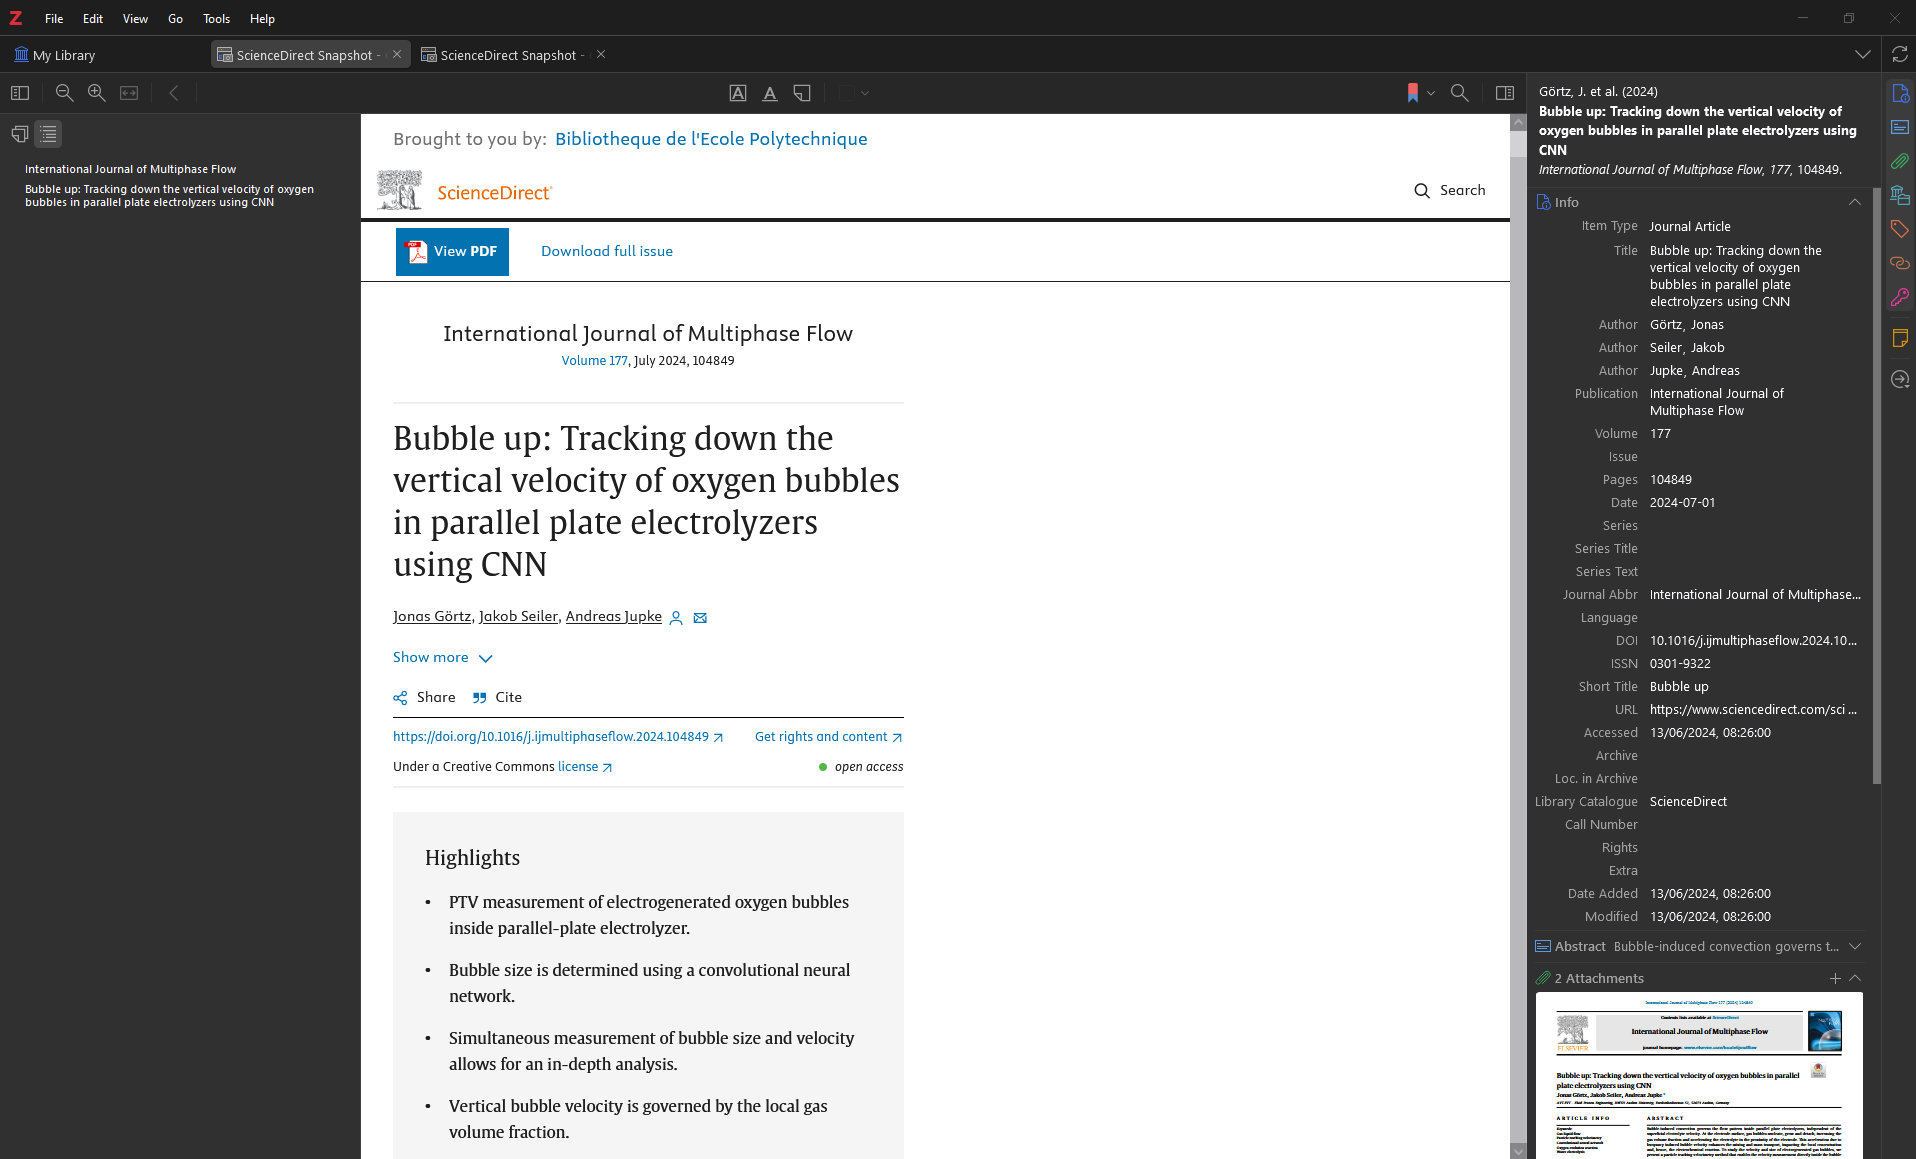The width and height of the screenshot is (1916, 1159).
Task: Open the annotation color dropdown
Action: (x=854, y=93)
